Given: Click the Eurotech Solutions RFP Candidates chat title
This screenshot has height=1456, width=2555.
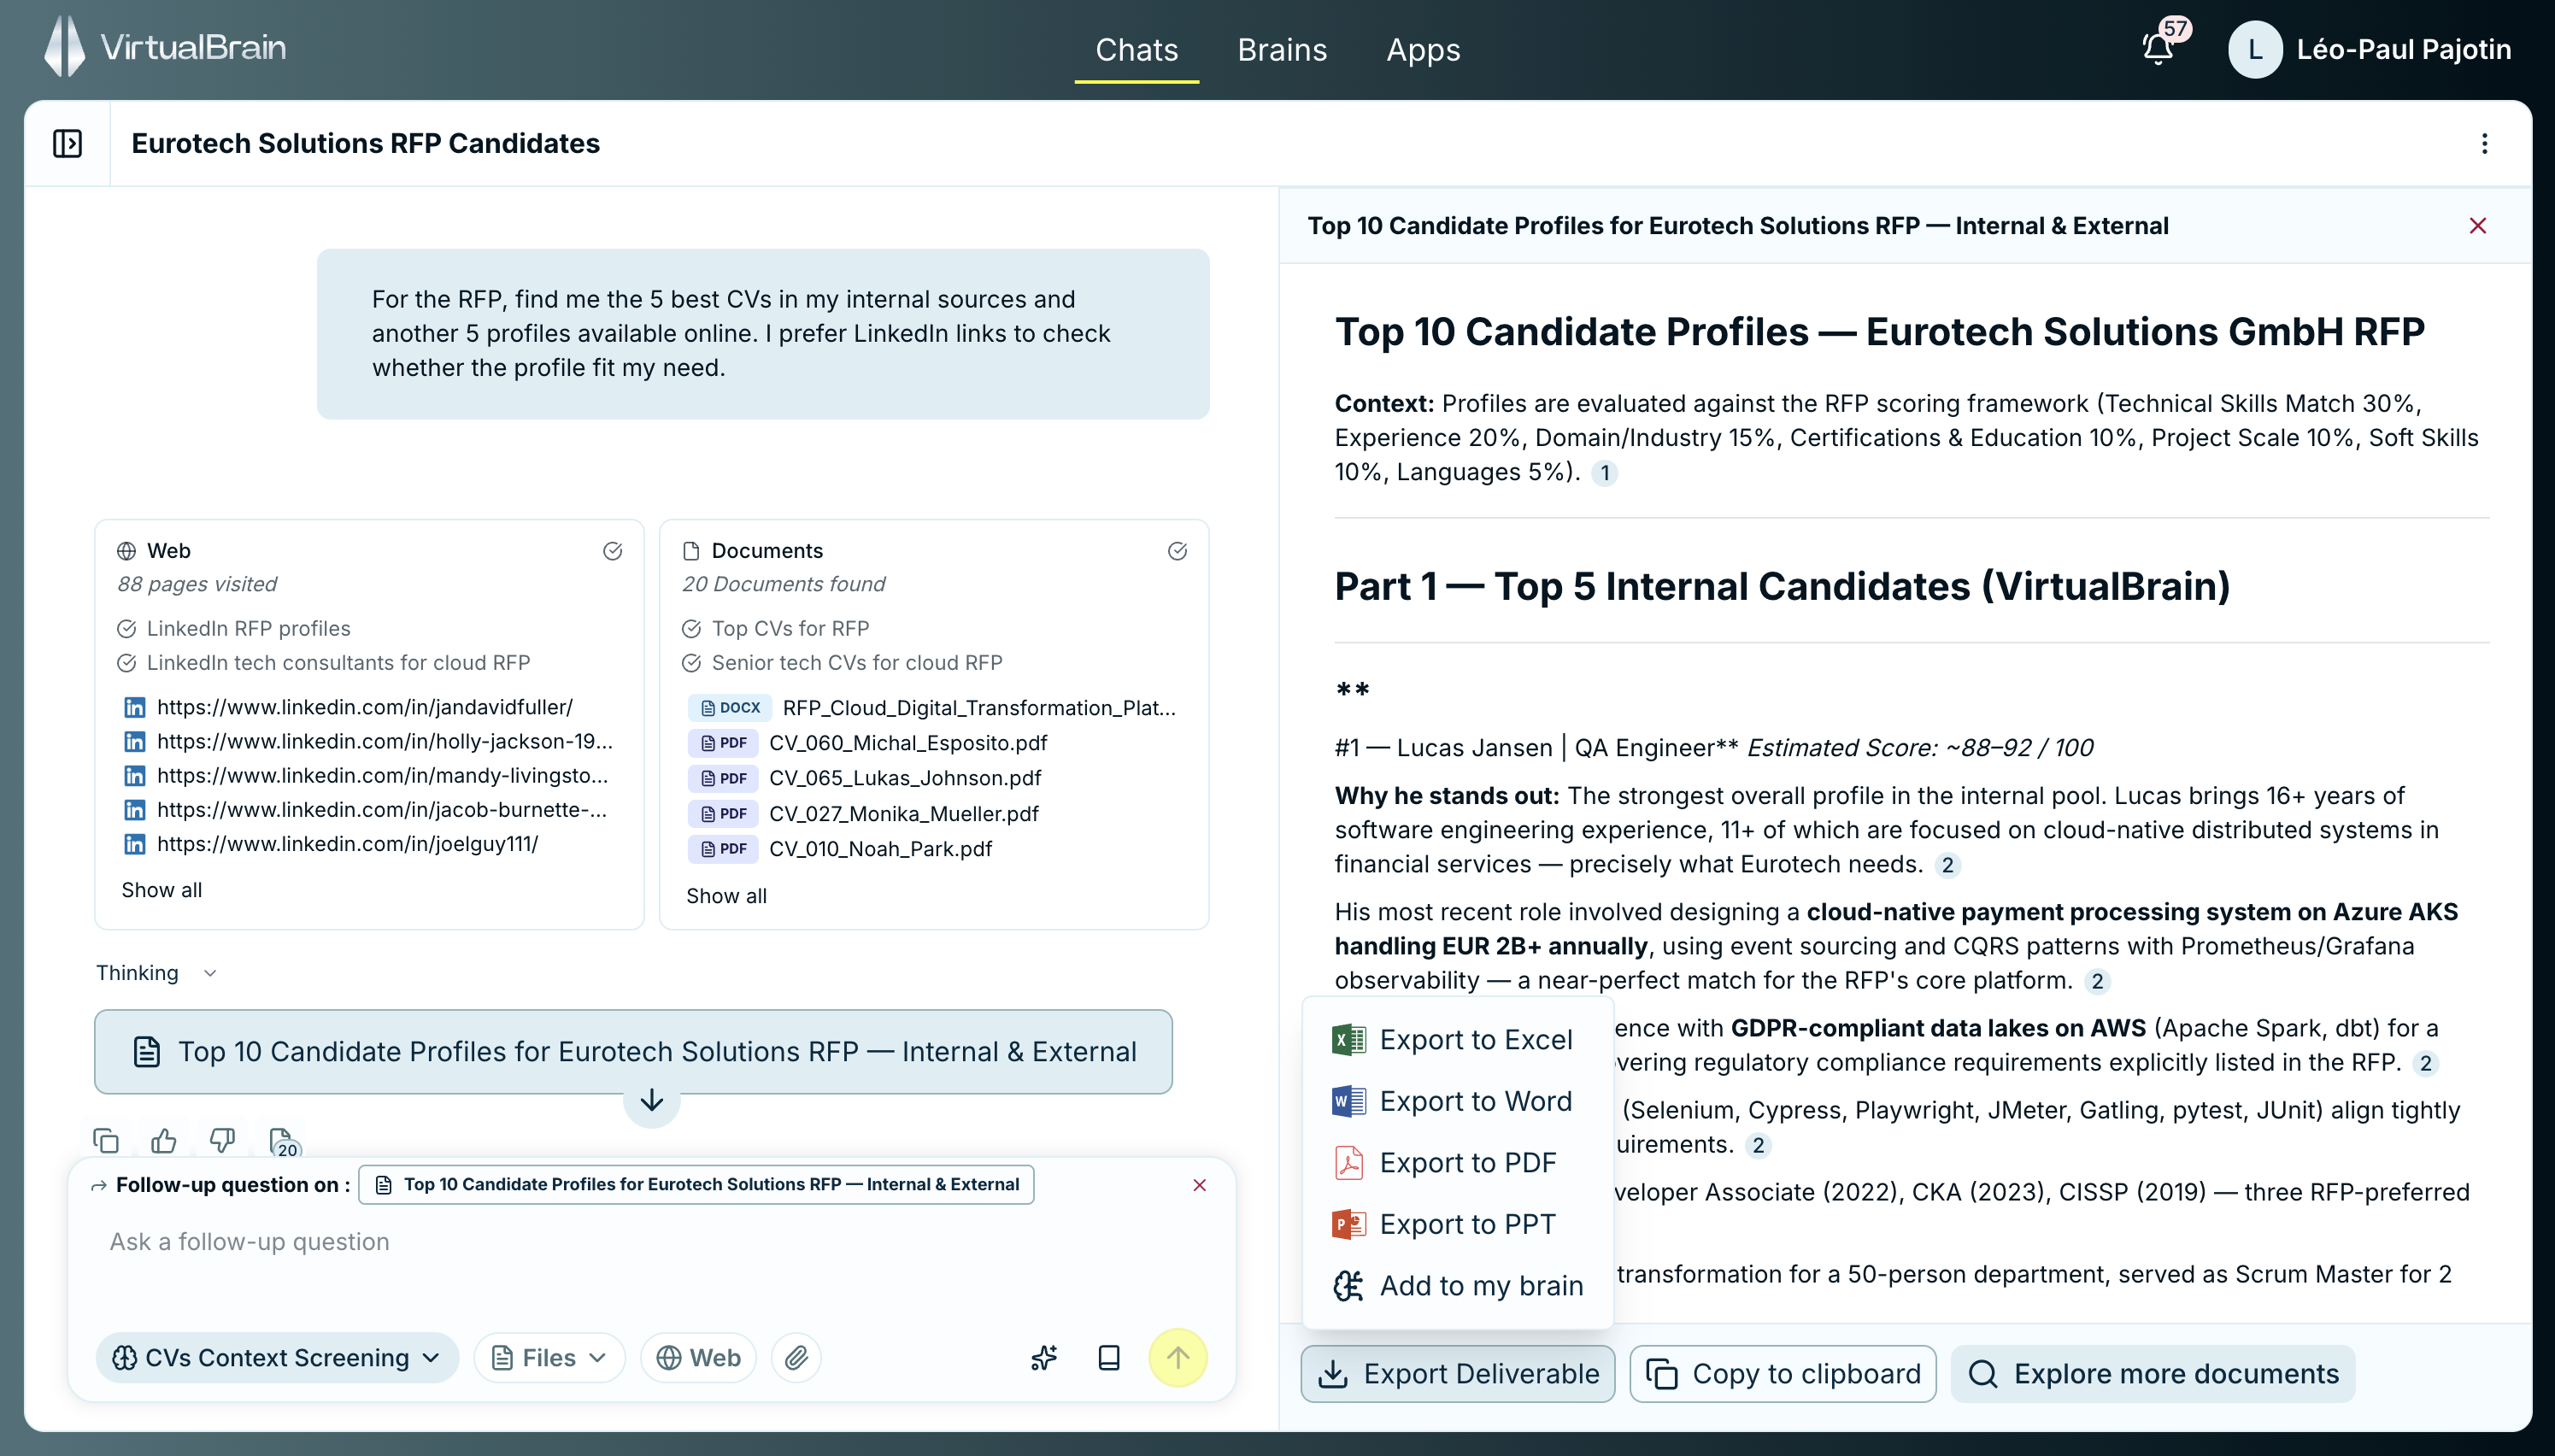Looking at the screenshot, I should point(365,143).
